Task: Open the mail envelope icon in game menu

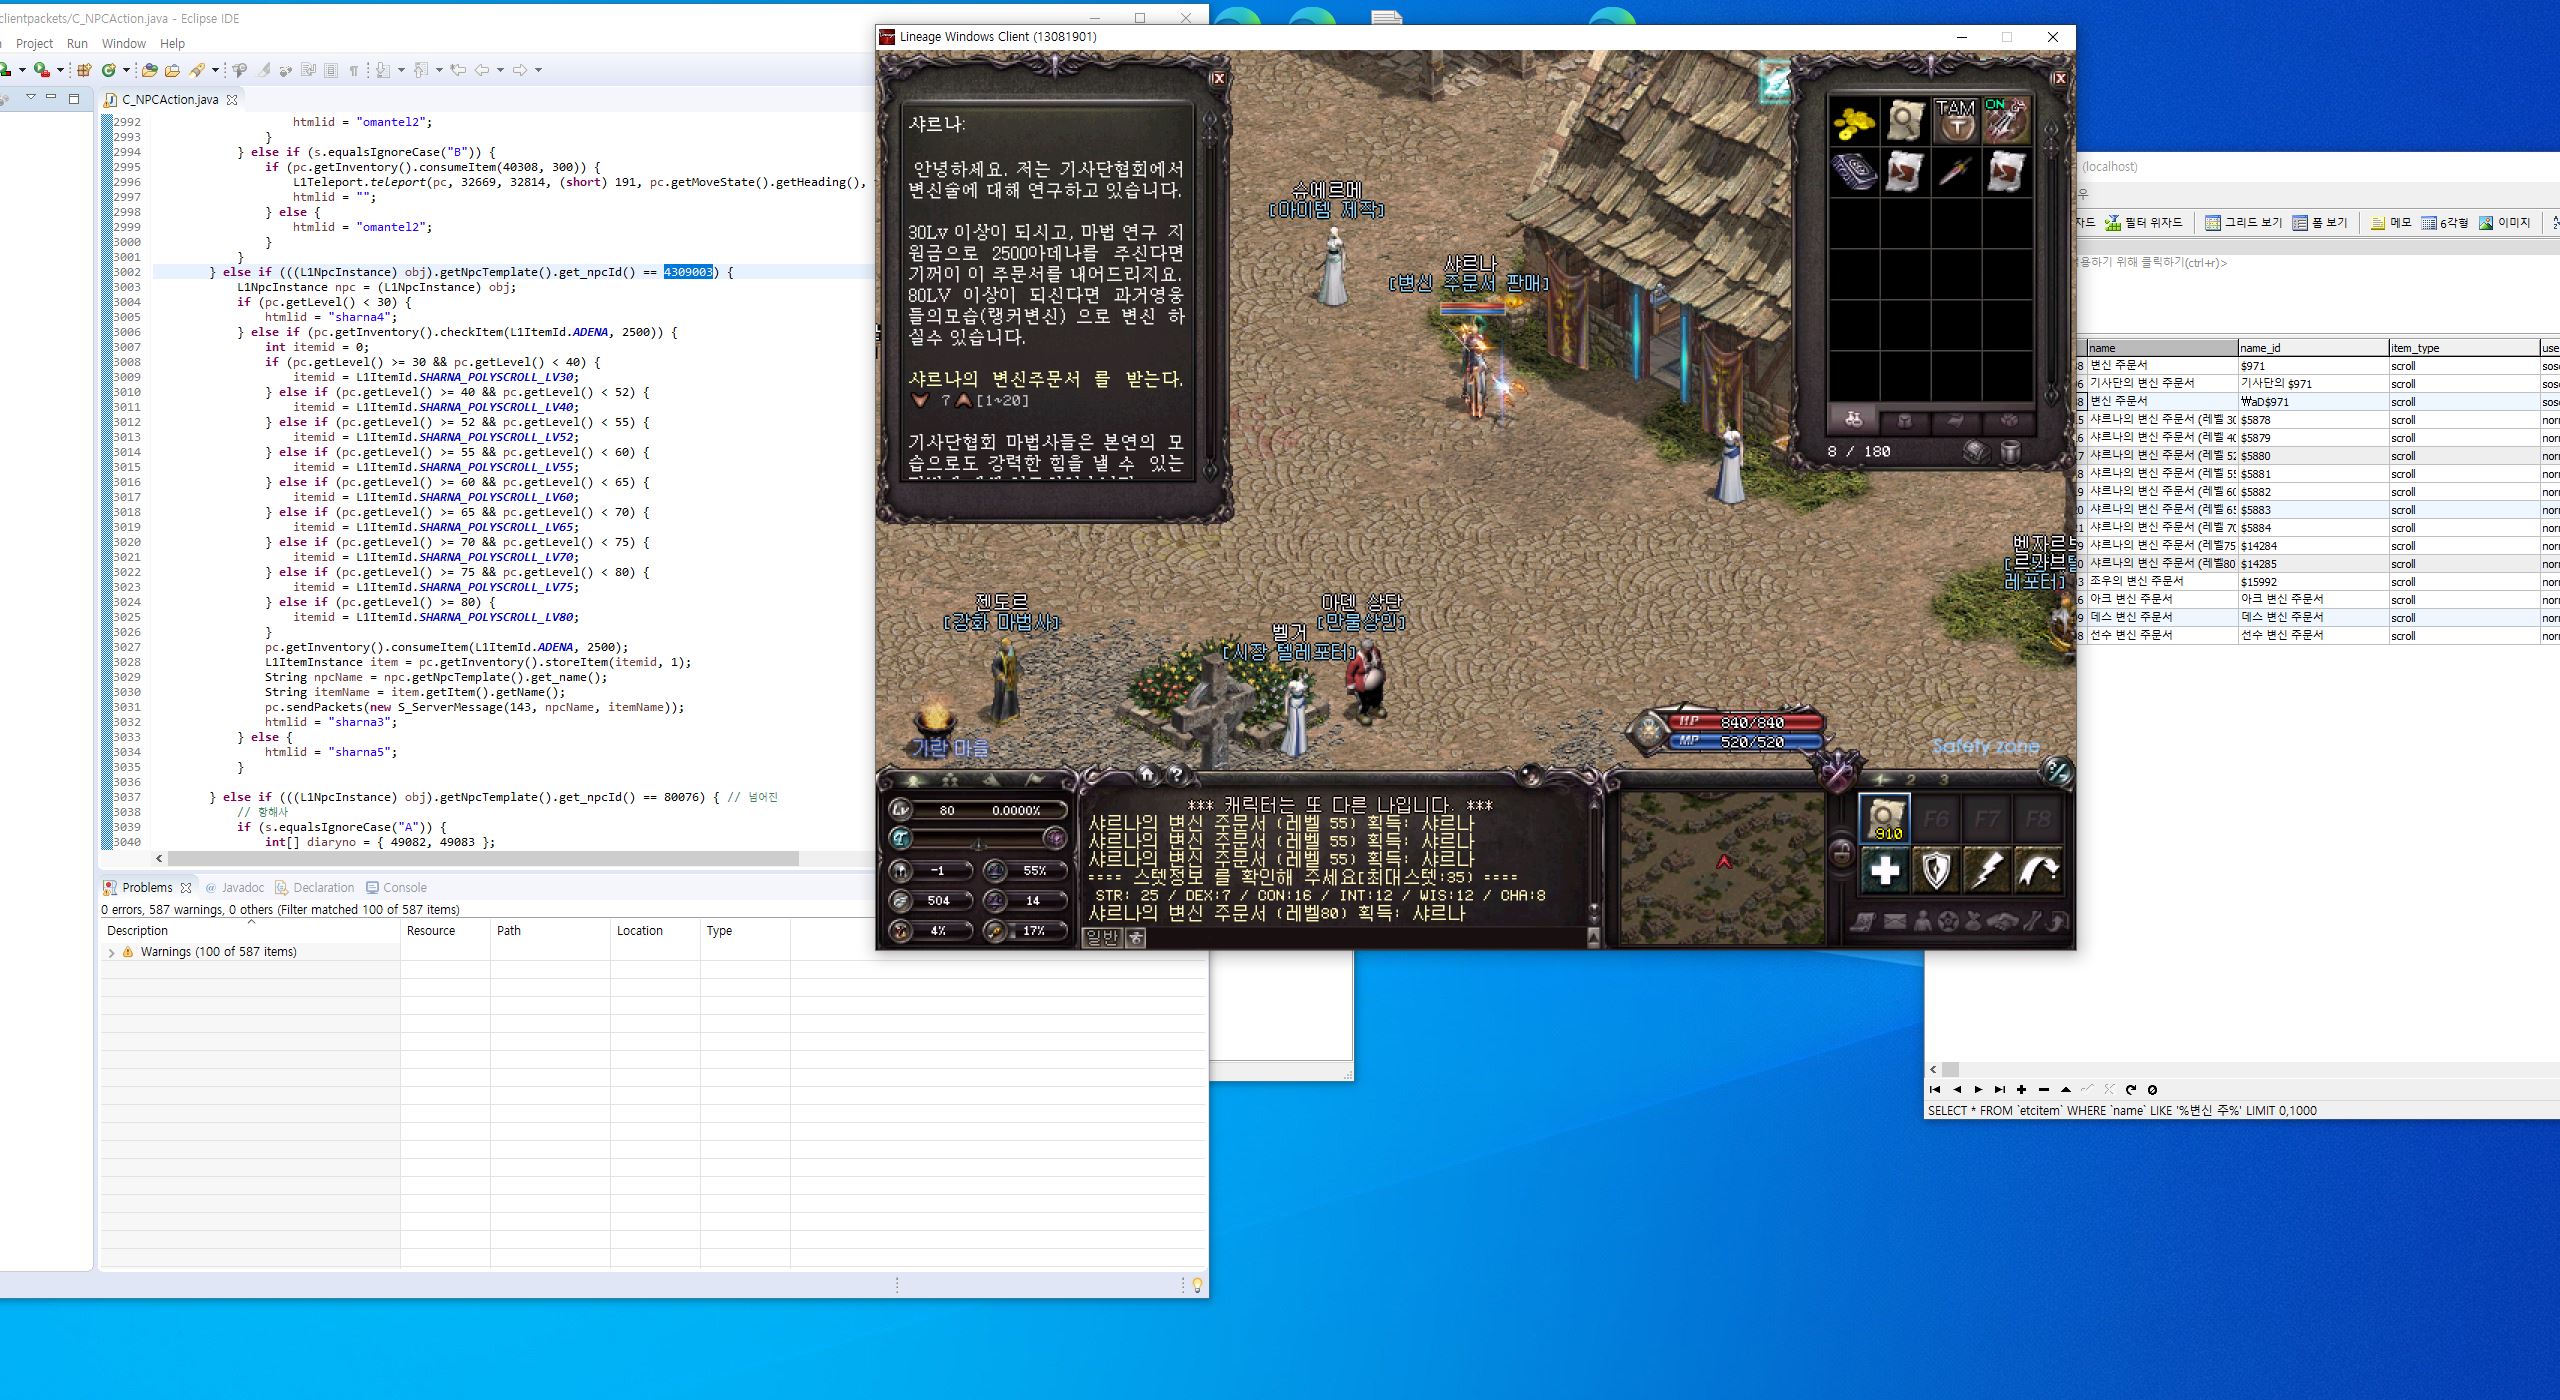Action: (1894, 922)
